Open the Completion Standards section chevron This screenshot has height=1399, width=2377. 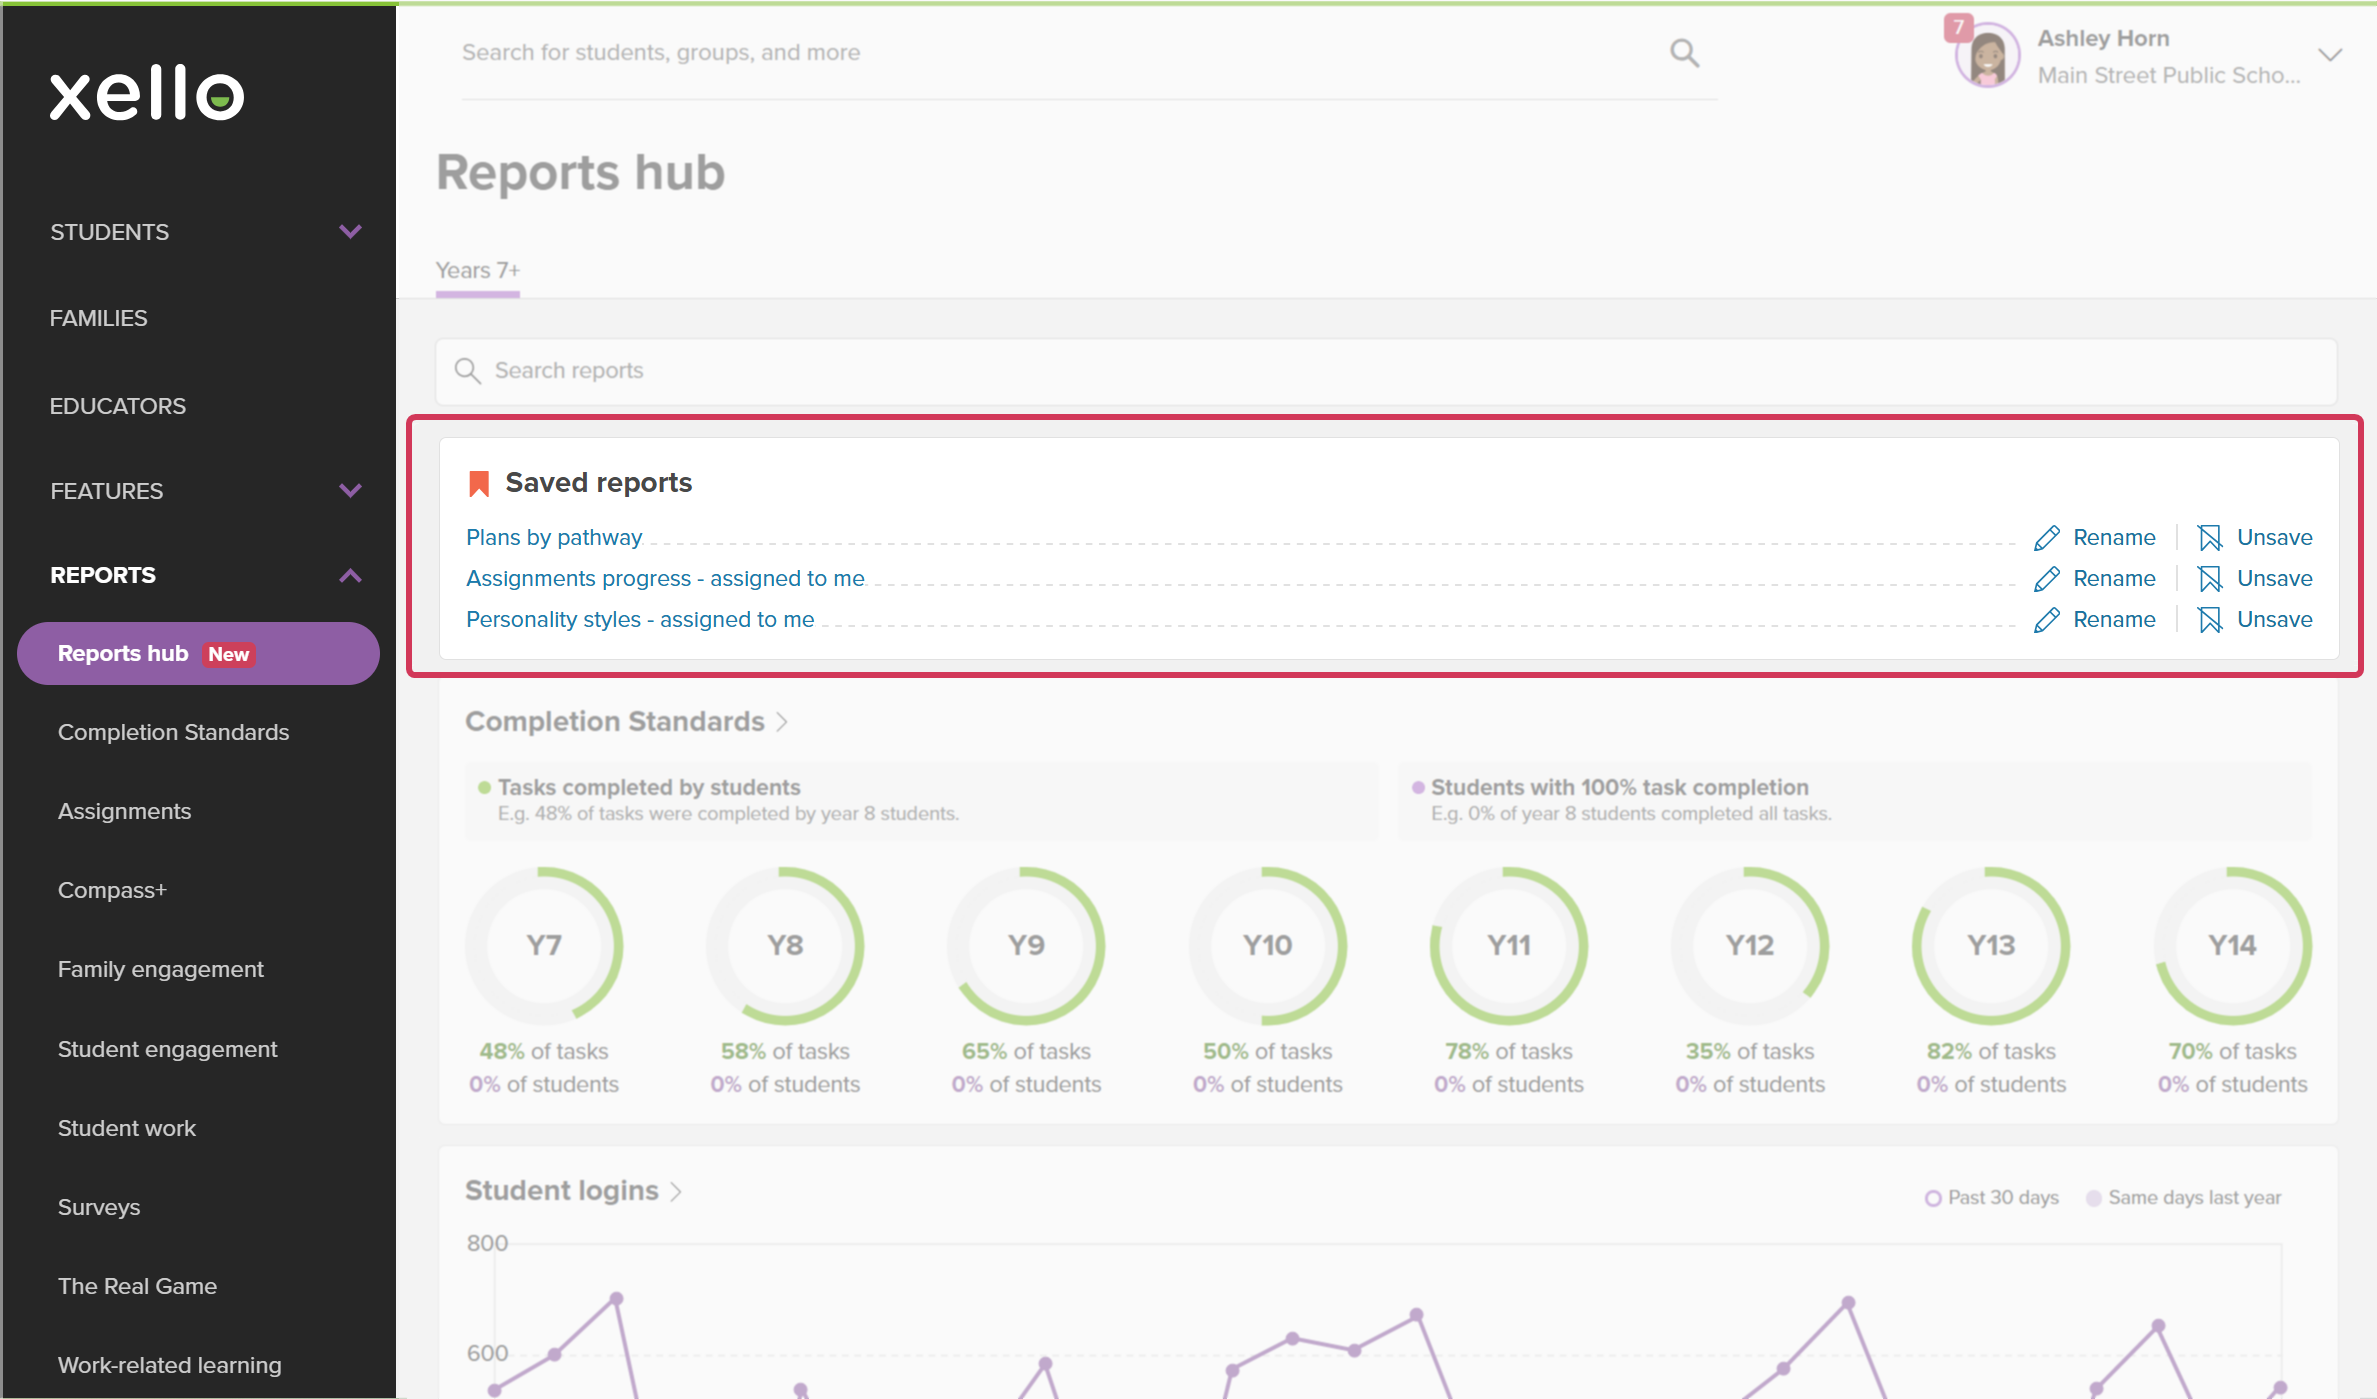[782, 722]
